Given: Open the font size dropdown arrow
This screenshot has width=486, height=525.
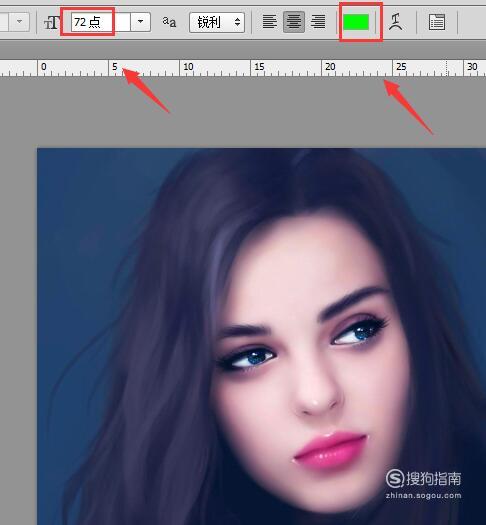Looking at the screenshot, I should [x=141, y=22].
